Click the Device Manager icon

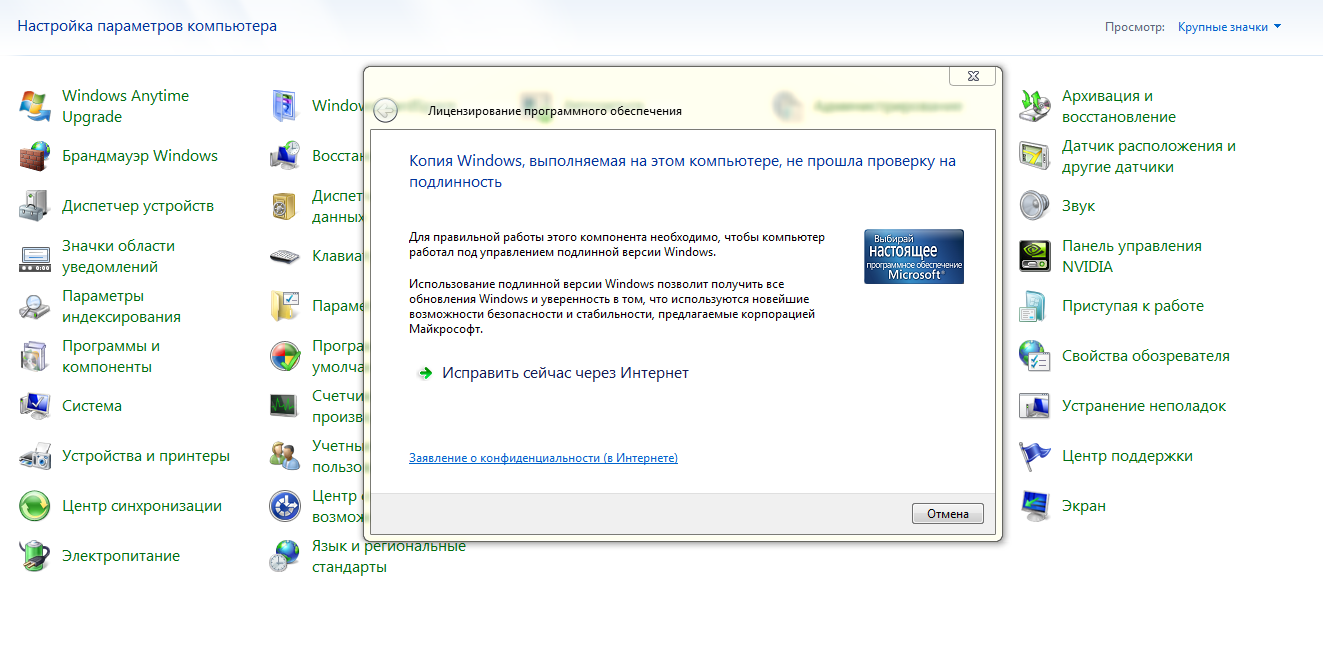click(x=35, y=206)
